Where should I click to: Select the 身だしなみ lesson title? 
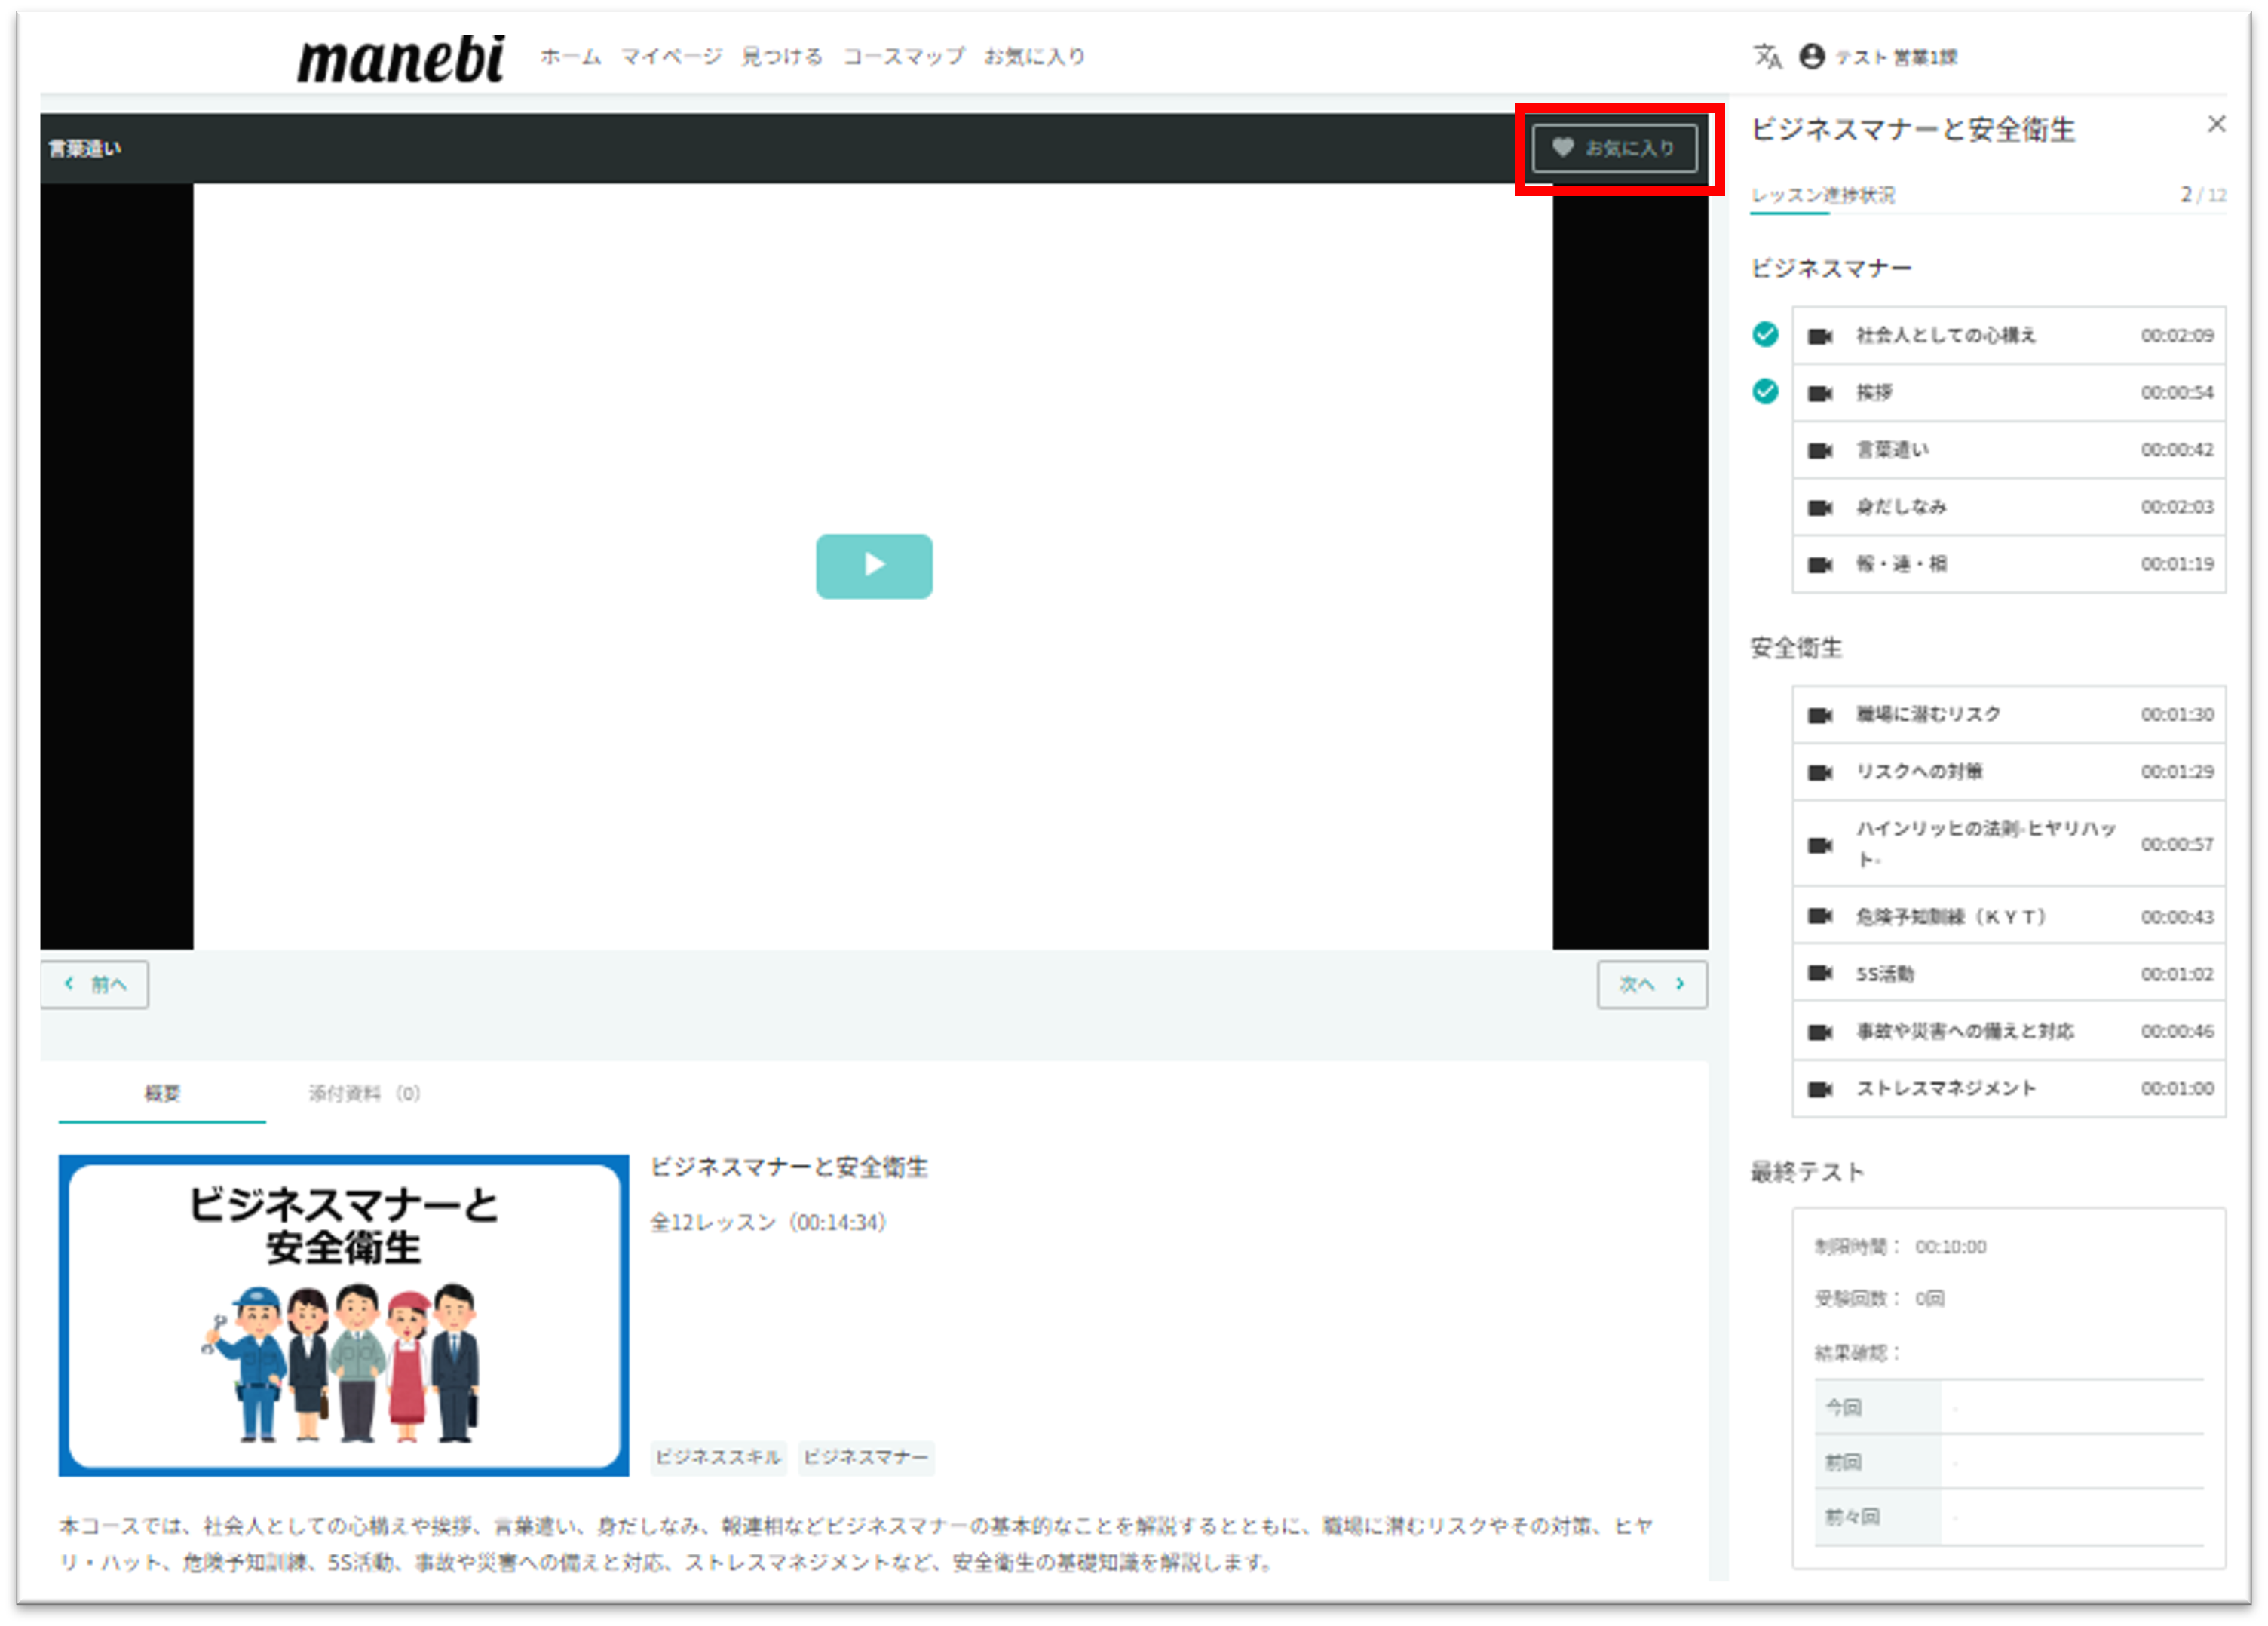(x=1901, y=506)
